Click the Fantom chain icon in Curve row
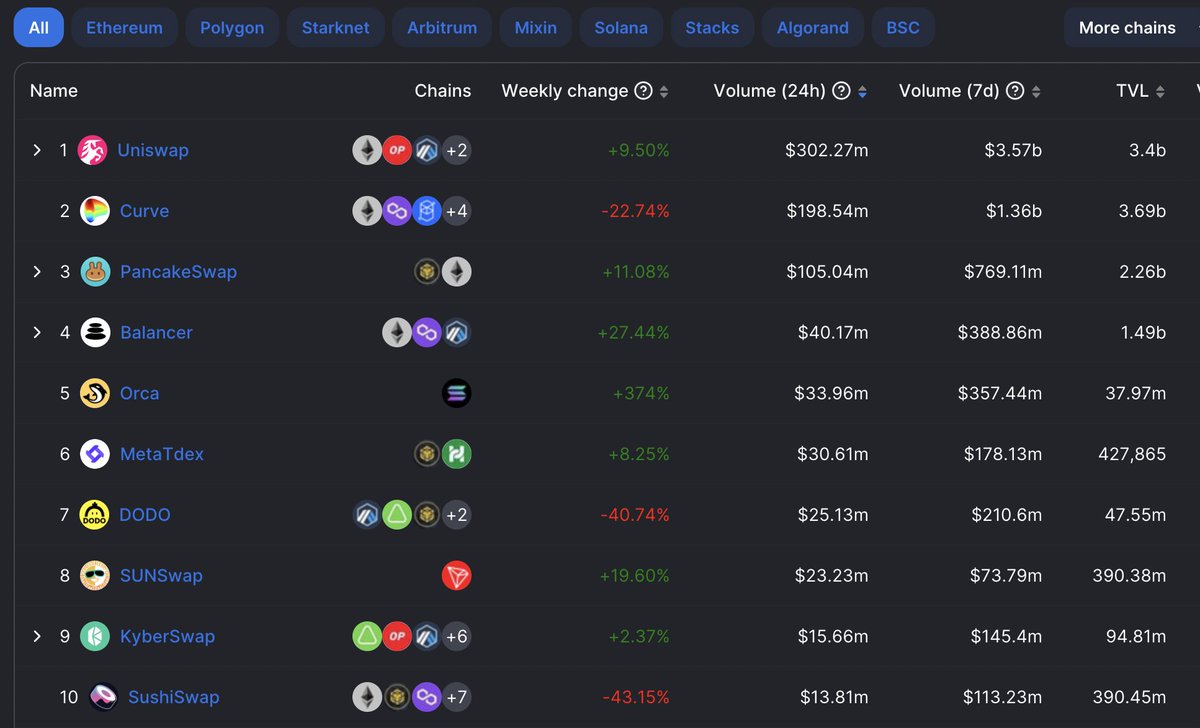The width and height of the screenshot is (1200, 728). coord(427,211)
